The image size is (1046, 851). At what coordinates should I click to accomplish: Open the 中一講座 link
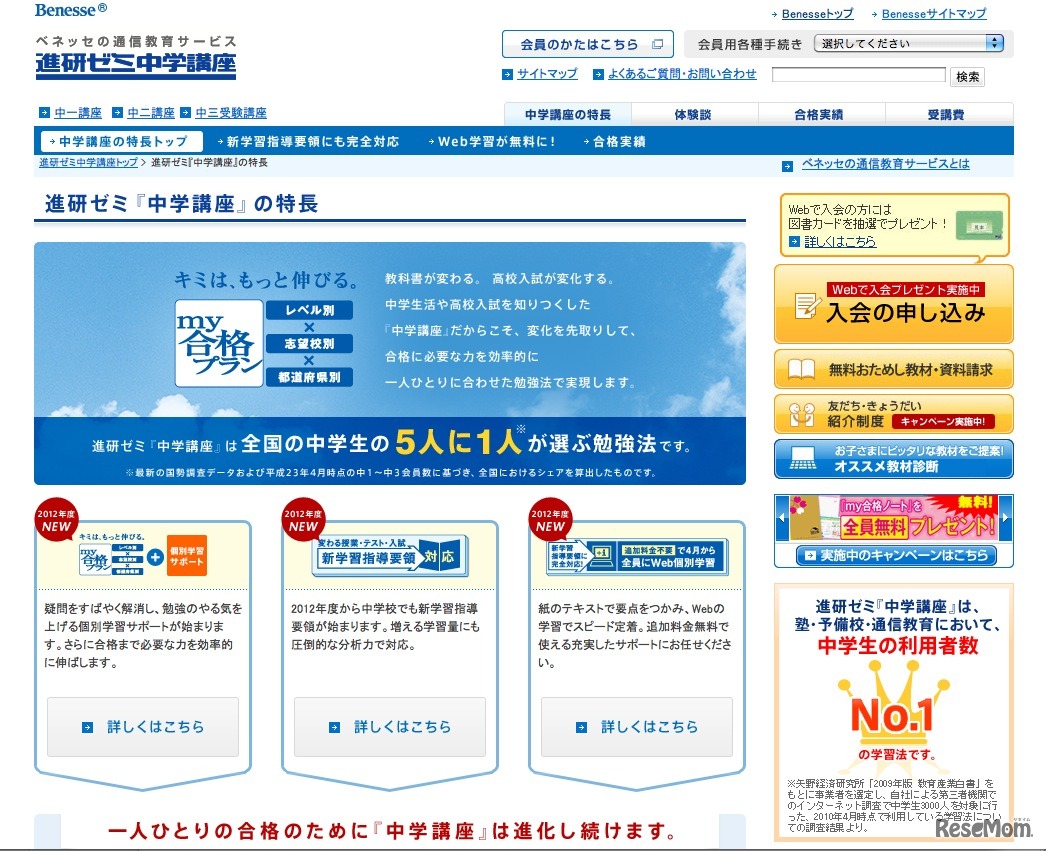pyautogui.click(x=78, y=113)
